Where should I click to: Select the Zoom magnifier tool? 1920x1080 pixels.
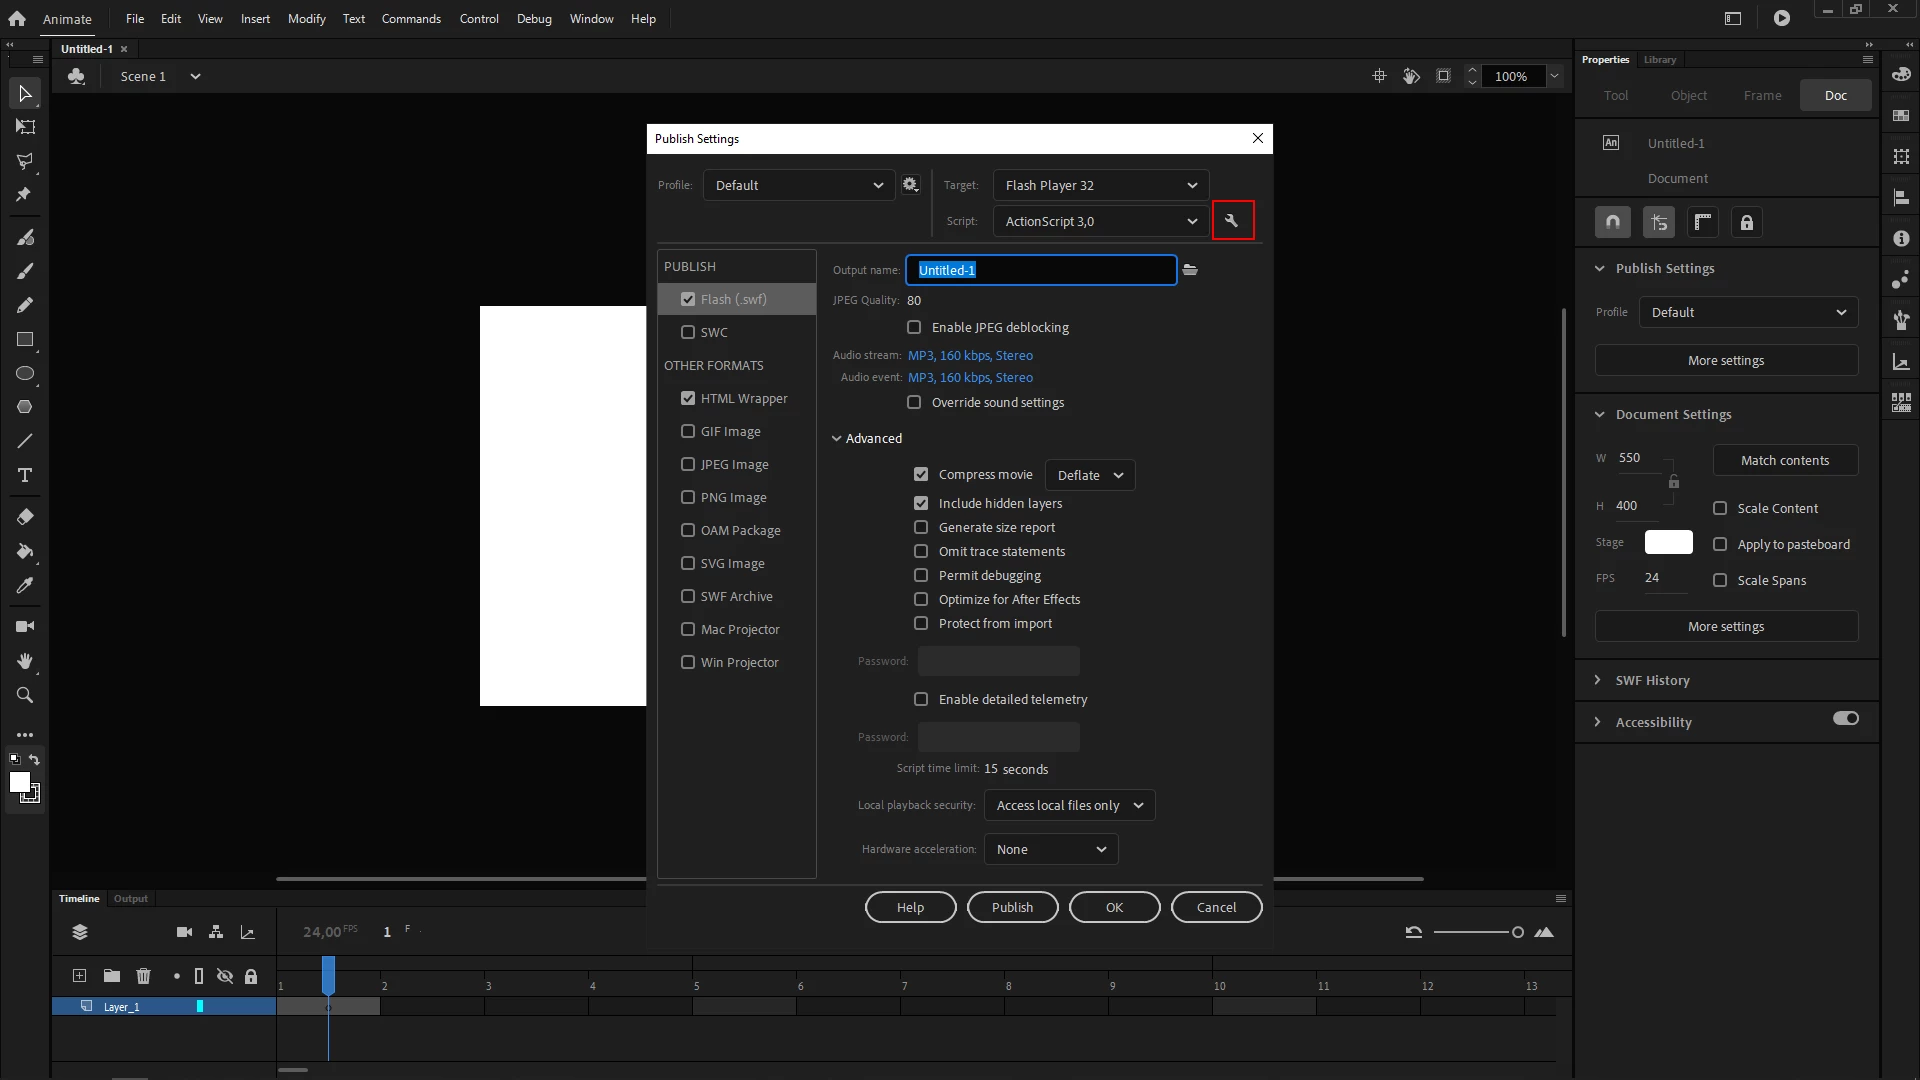click(25, 695)
